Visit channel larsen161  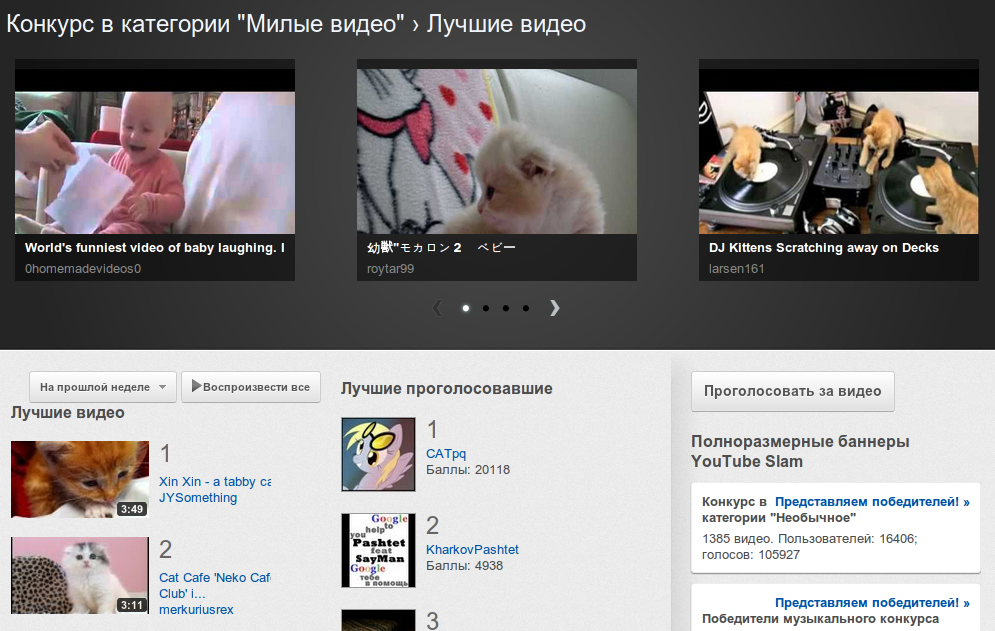736,269
